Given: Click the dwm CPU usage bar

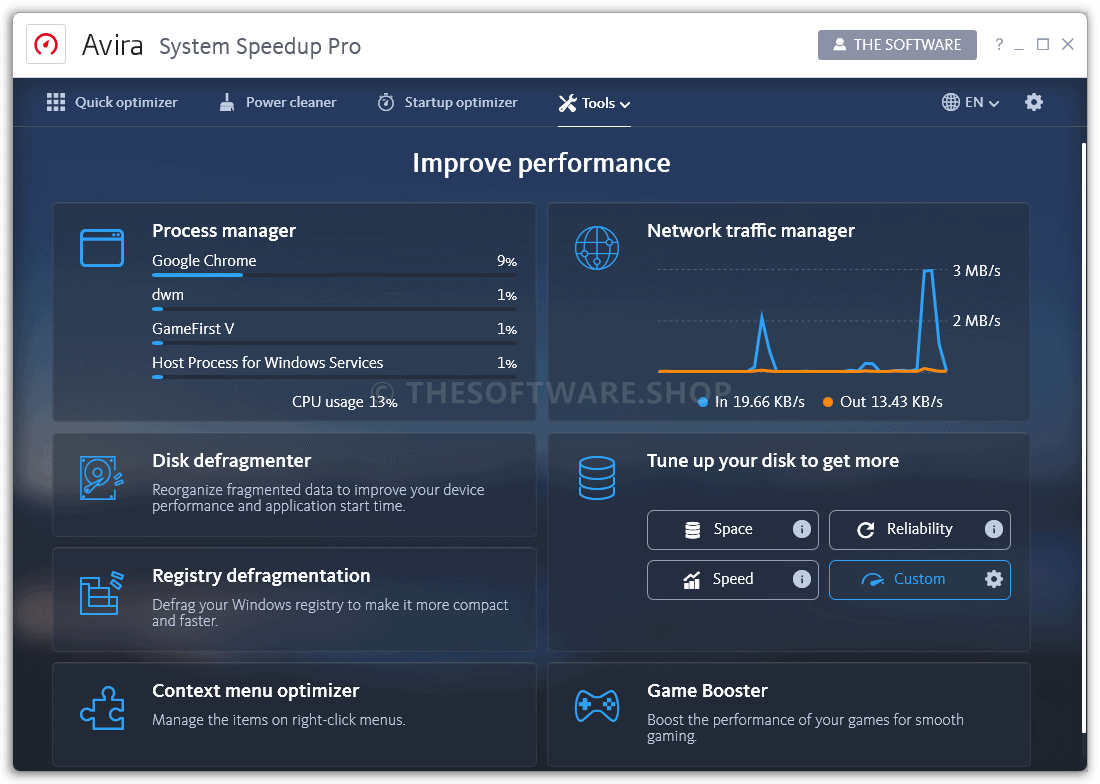Looking at the screenshot, I should pos(335,309).
